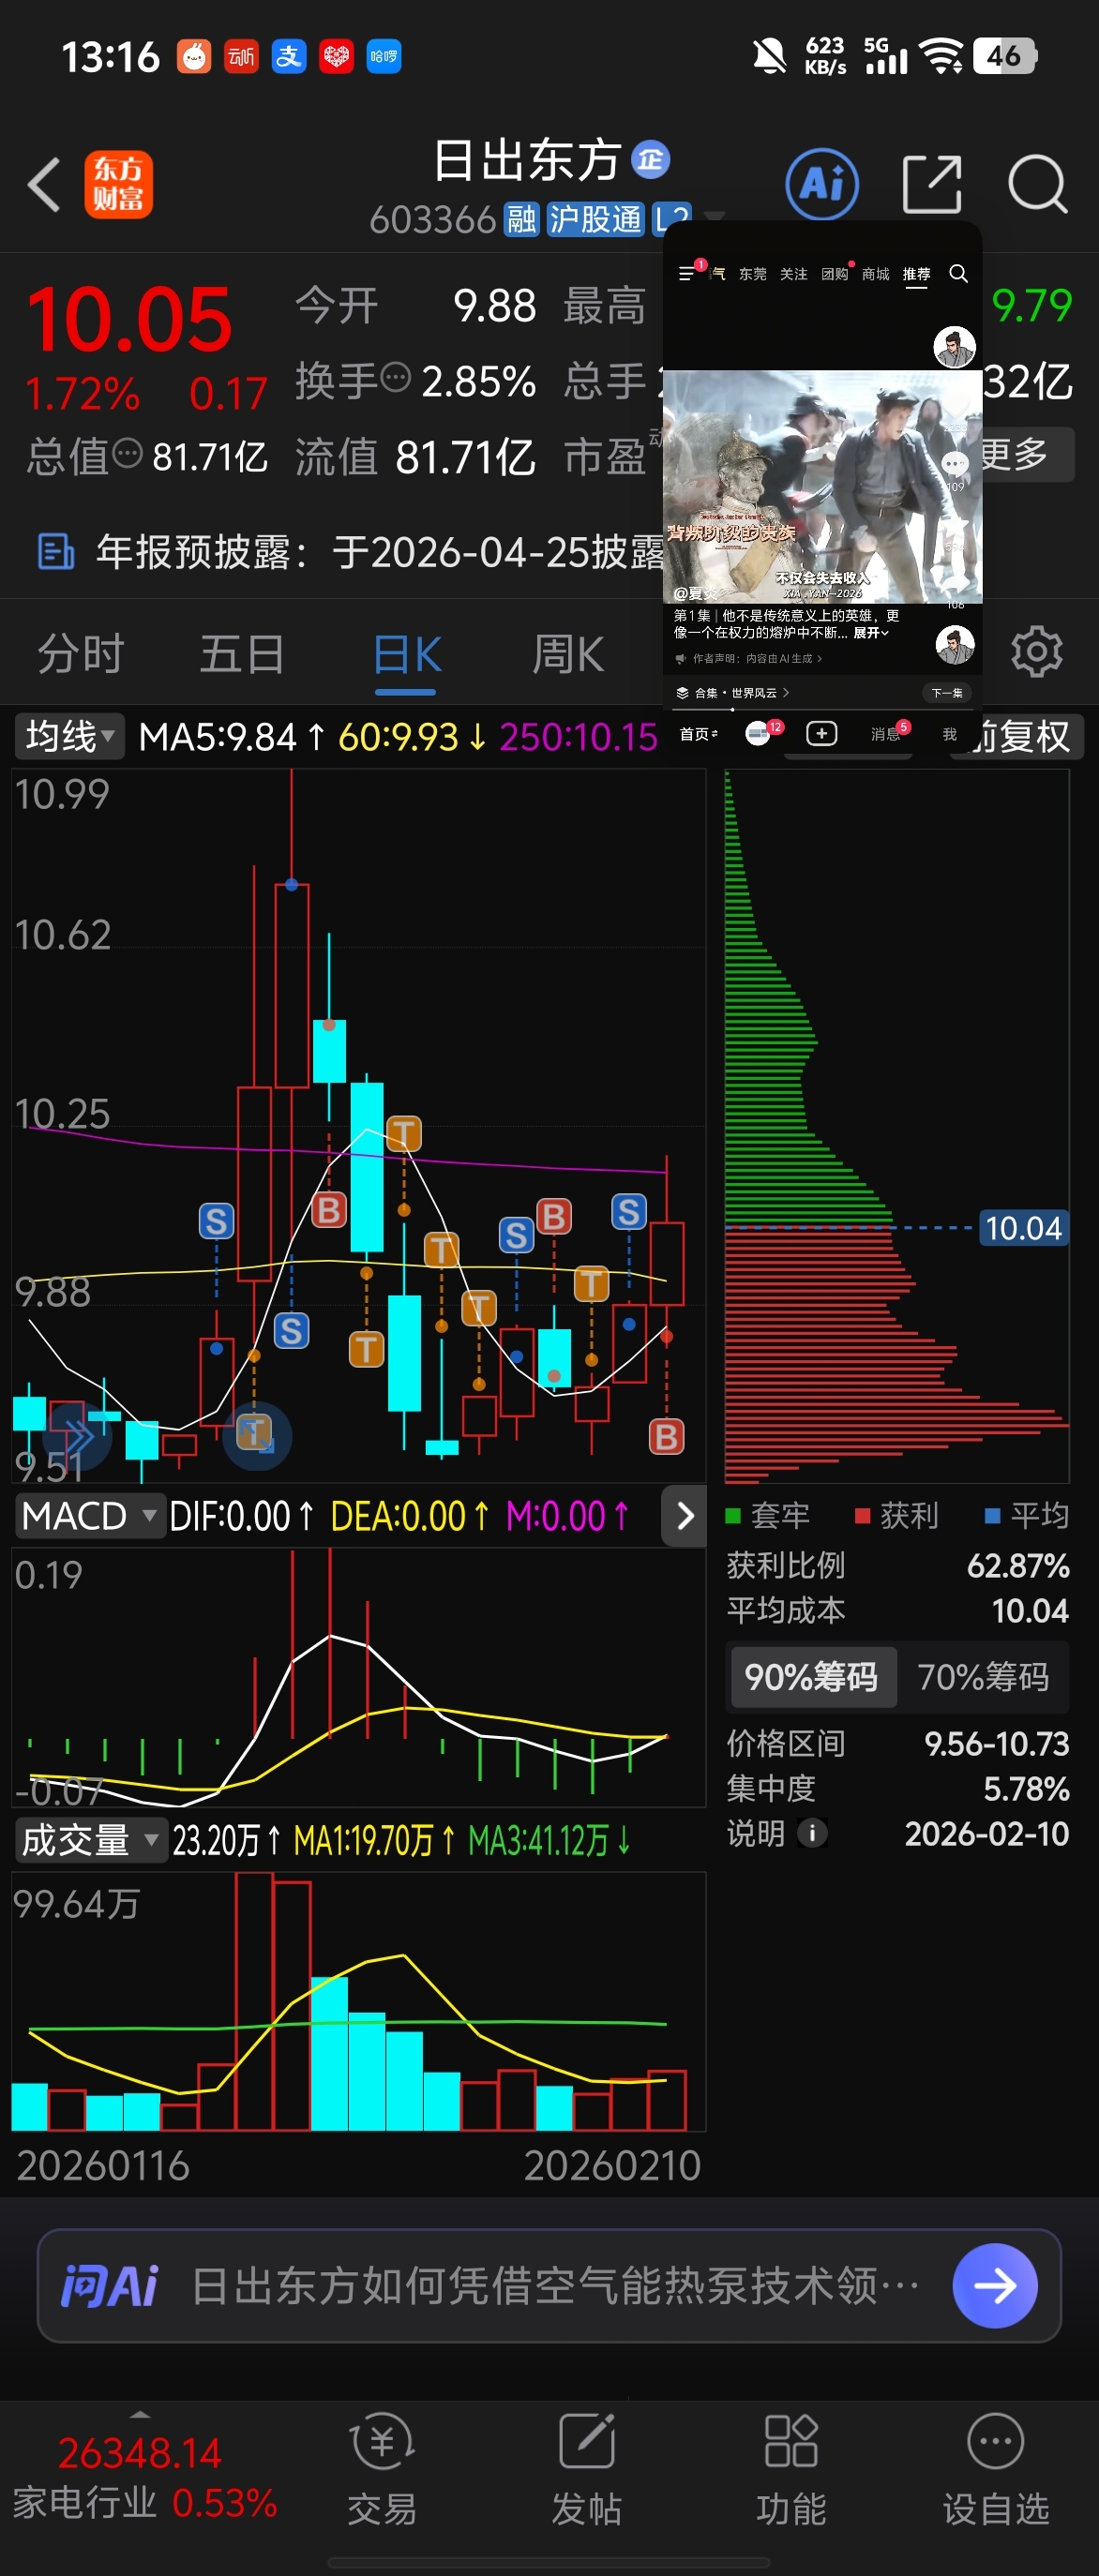Viewport: 1099px width, 2576px height.
Task: Tap the rightmost red B marker on chart
Action: pyautogui.click(x=666, y=1437)
